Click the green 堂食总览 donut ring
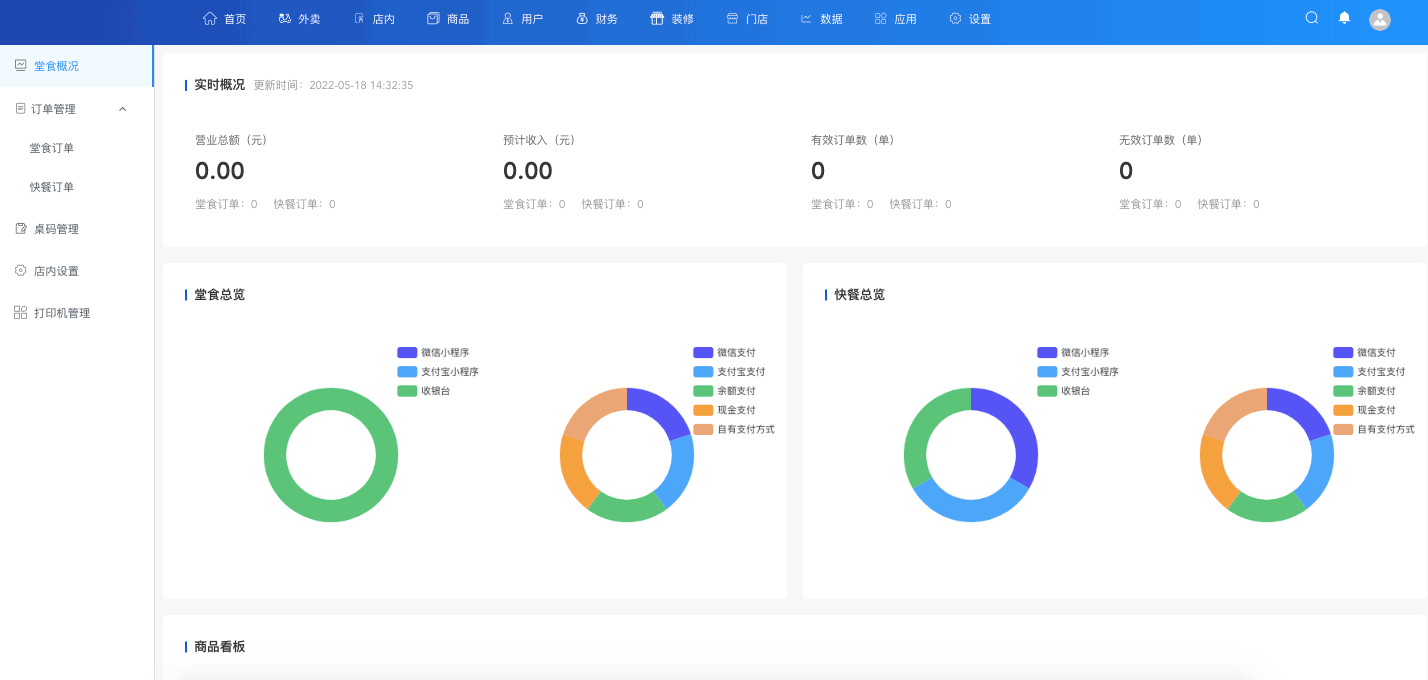 coord(275,455)
